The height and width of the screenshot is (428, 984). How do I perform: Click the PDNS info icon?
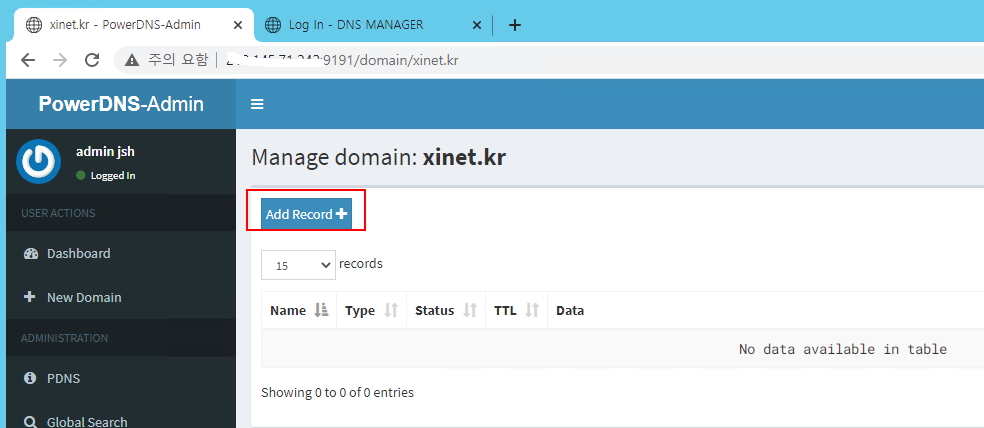pyautogui.click(x=30, y=378)
